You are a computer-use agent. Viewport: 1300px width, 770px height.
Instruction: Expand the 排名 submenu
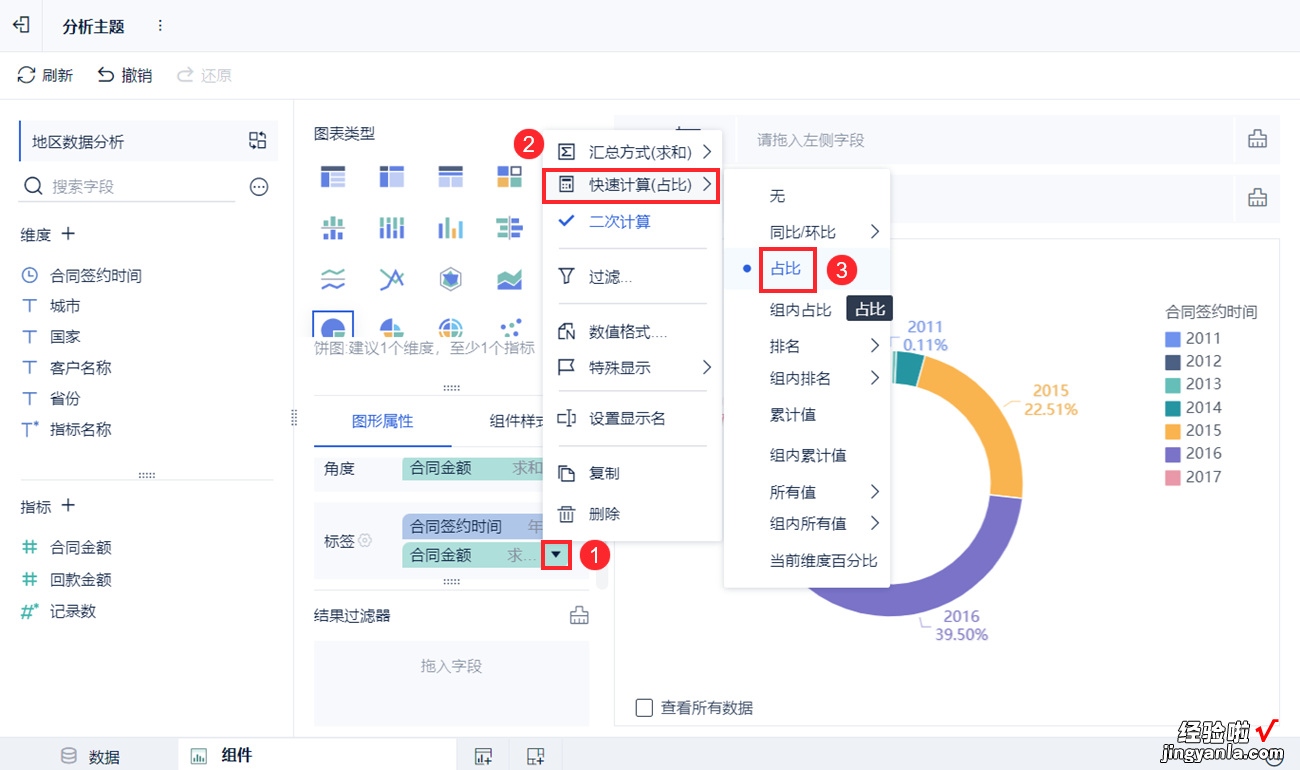coord(806,346)
